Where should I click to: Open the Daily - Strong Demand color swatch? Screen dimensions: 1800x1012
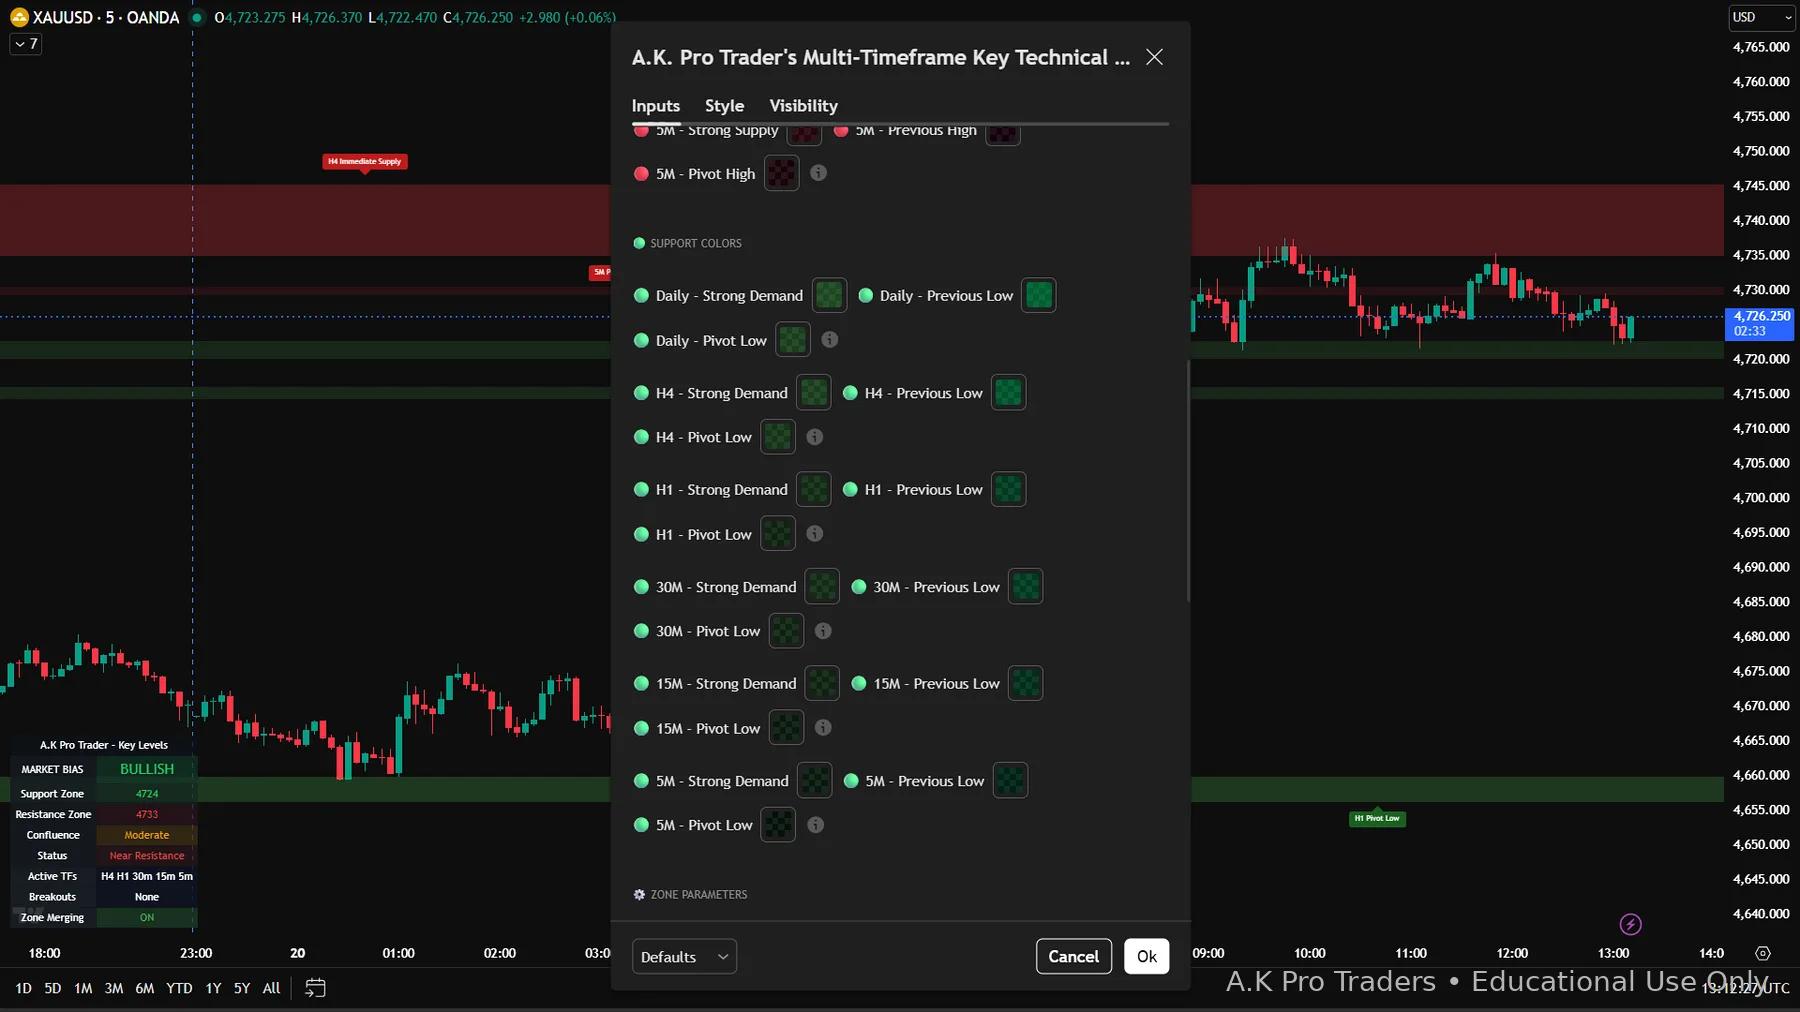pos(828,295)
